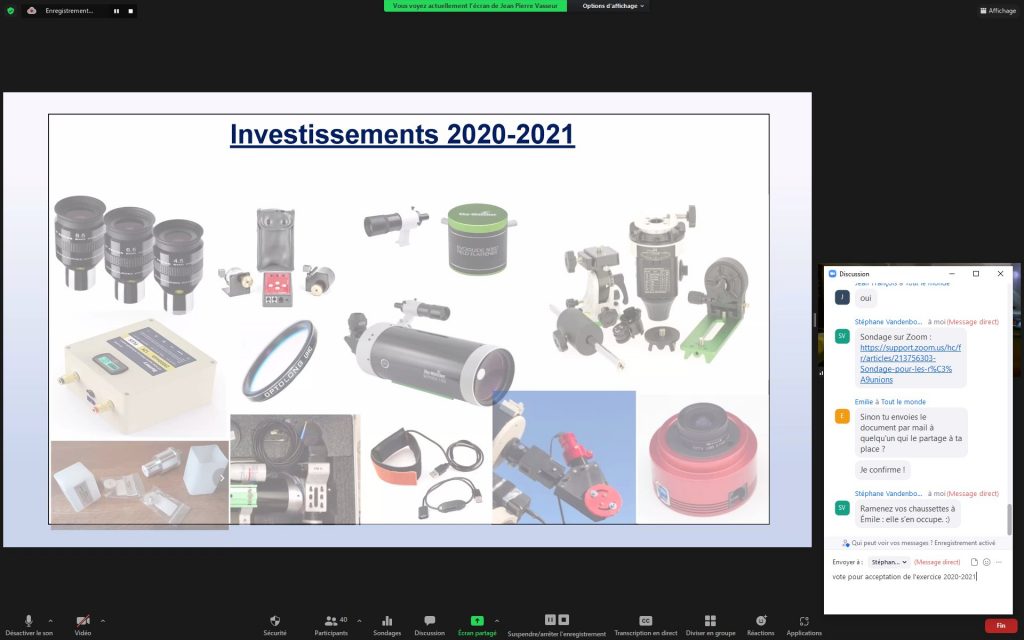The image size is (1024, 640).
Task: Click the green screen-sharing notification banner
Action: (x=475, y=6)
